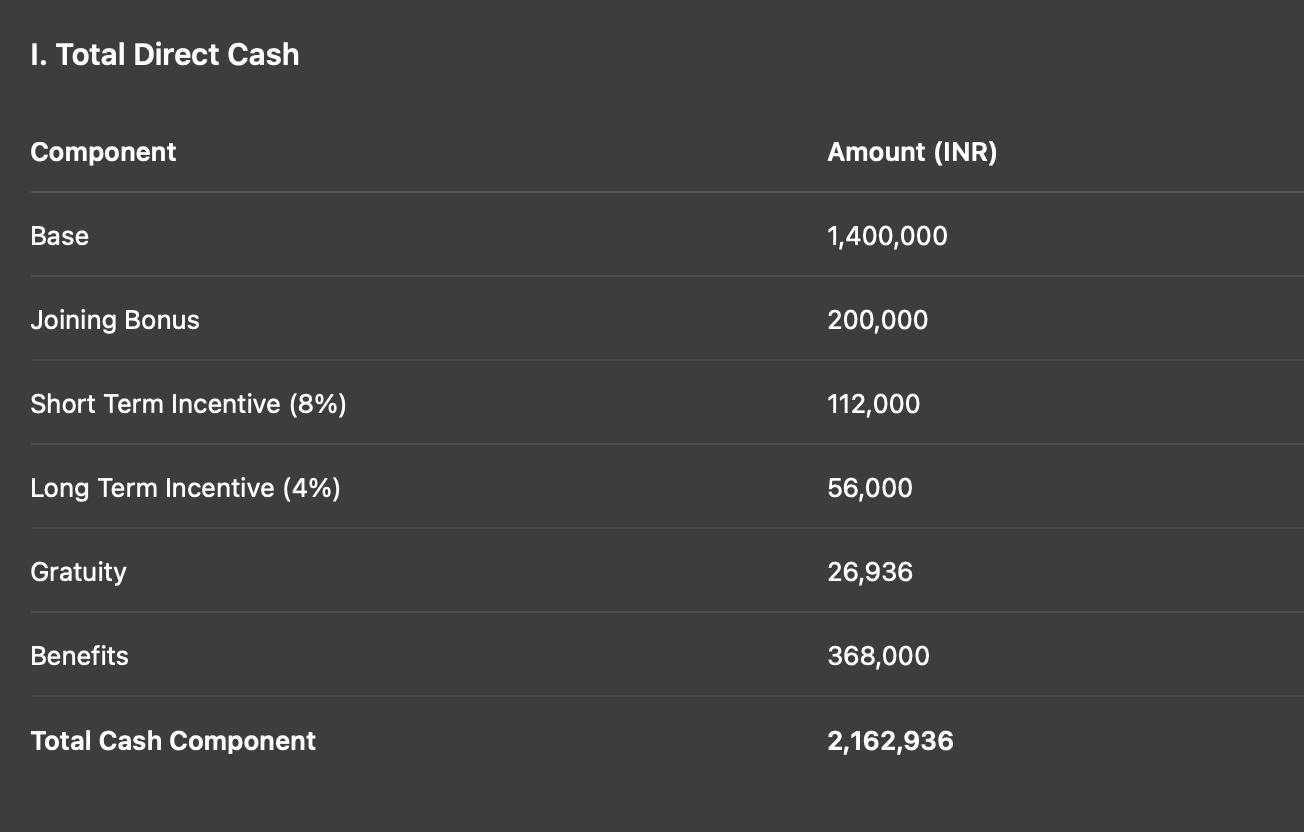Select the Total Cash Component label

click(x=173, y=741)
